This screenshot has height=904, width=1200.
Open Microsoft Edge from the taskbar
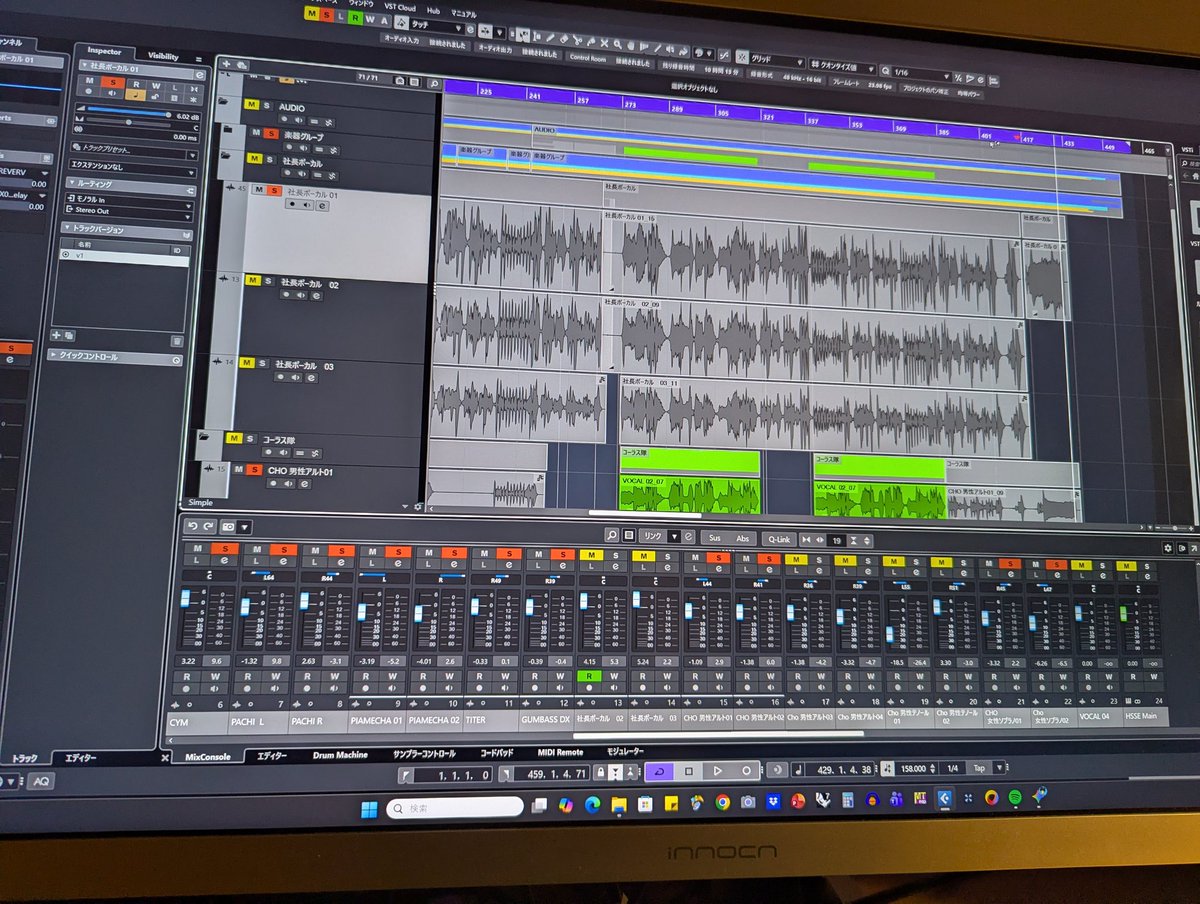(592, 805)
